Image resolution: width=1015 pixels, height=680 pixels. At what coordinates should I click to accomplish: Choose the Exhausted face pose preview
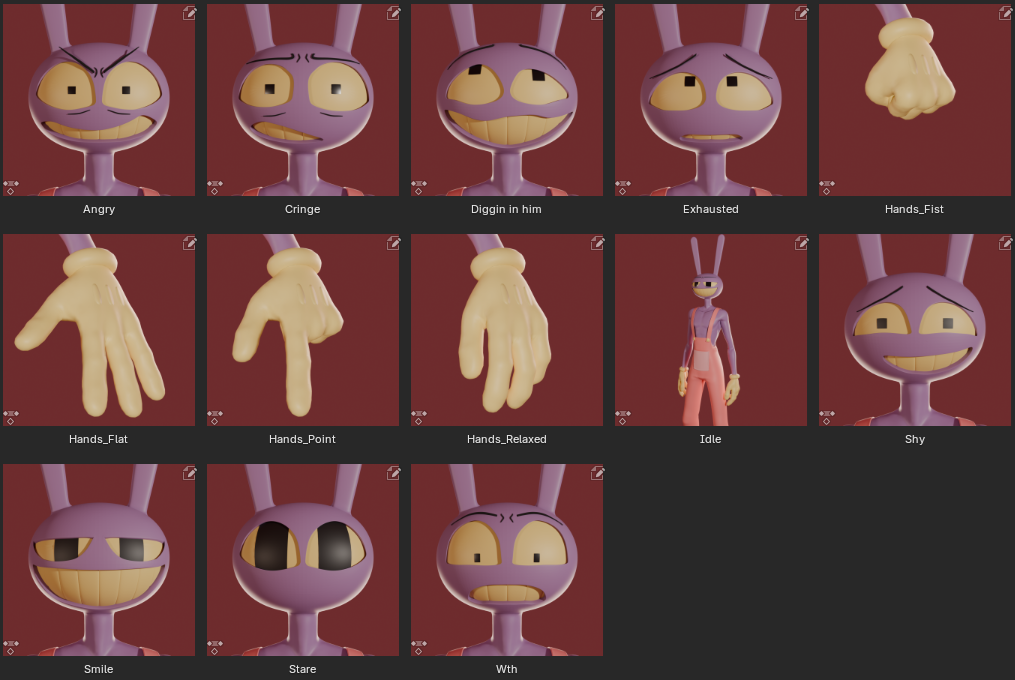click(x=711, y=100)
